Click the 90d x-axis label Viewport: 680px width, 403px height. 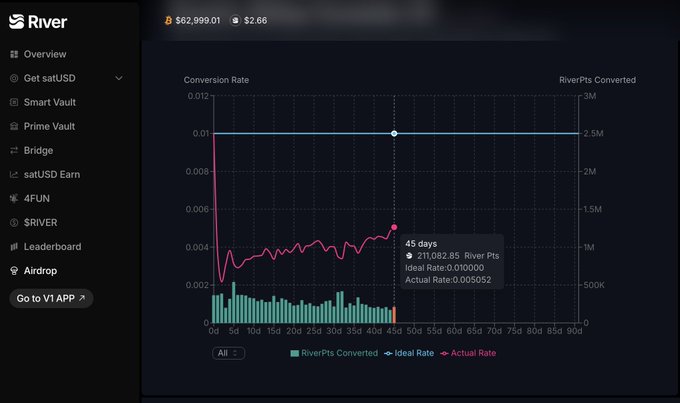(x=575, y=331)
